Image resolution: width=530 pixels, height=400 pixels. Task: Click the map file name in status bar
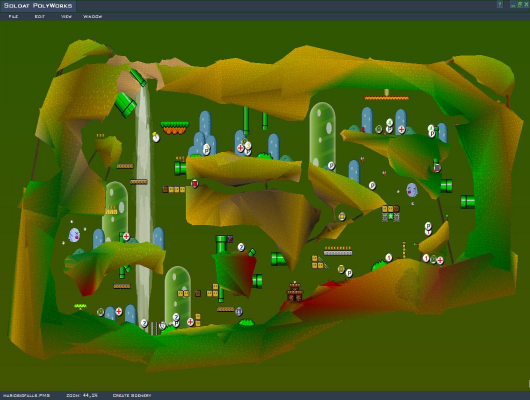[x=26, y=395]
